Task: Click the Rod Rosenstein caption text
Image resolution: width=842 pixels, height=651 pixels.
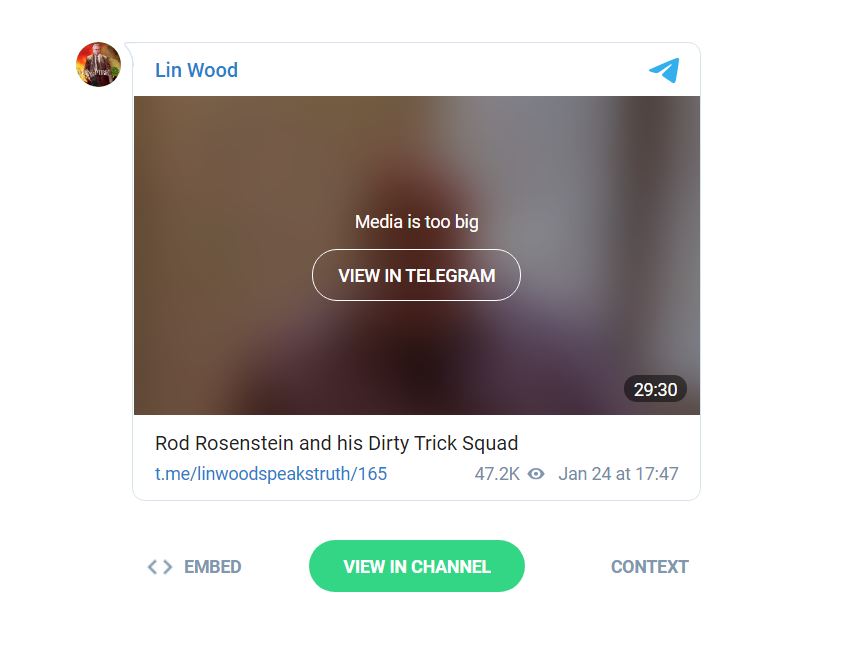Action: pos(337,443)
